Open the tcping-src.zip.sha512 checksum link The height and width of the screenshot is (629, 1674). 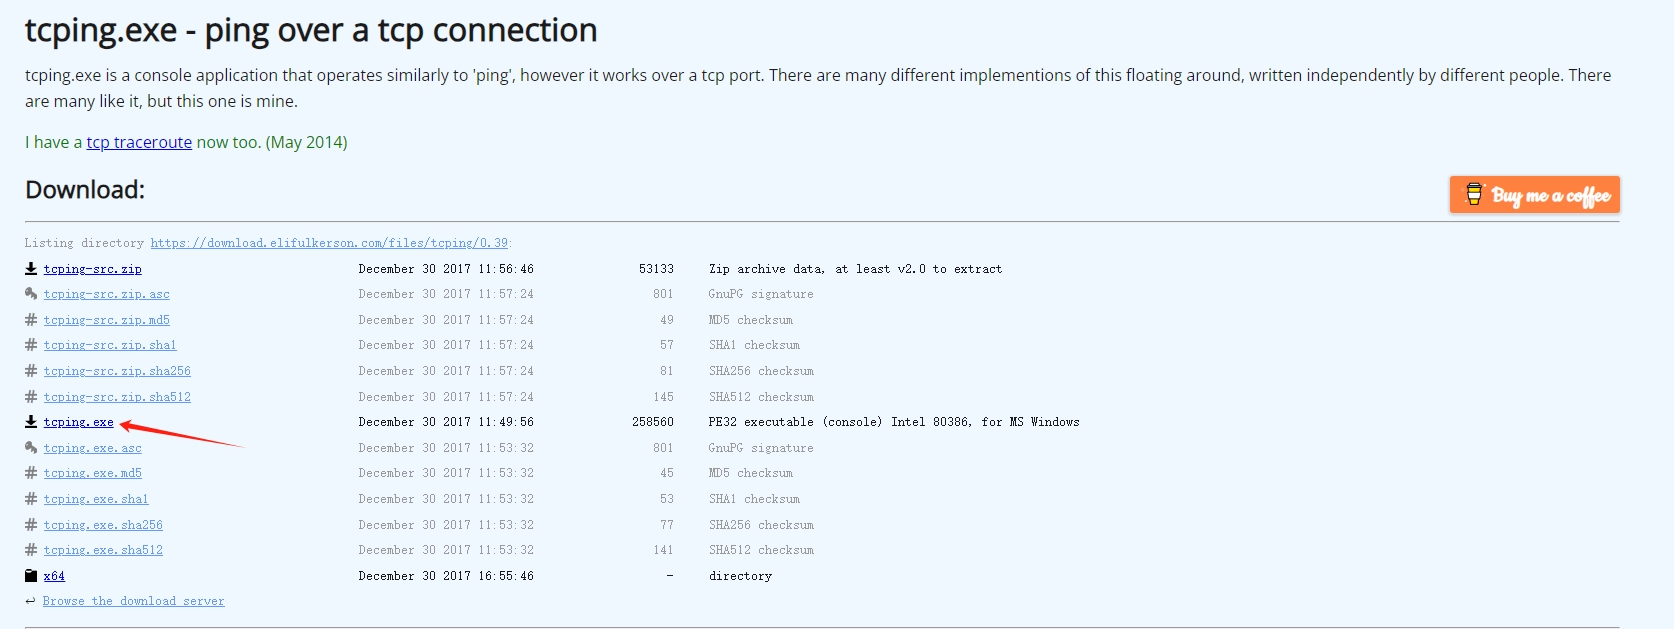click(117, 397)
